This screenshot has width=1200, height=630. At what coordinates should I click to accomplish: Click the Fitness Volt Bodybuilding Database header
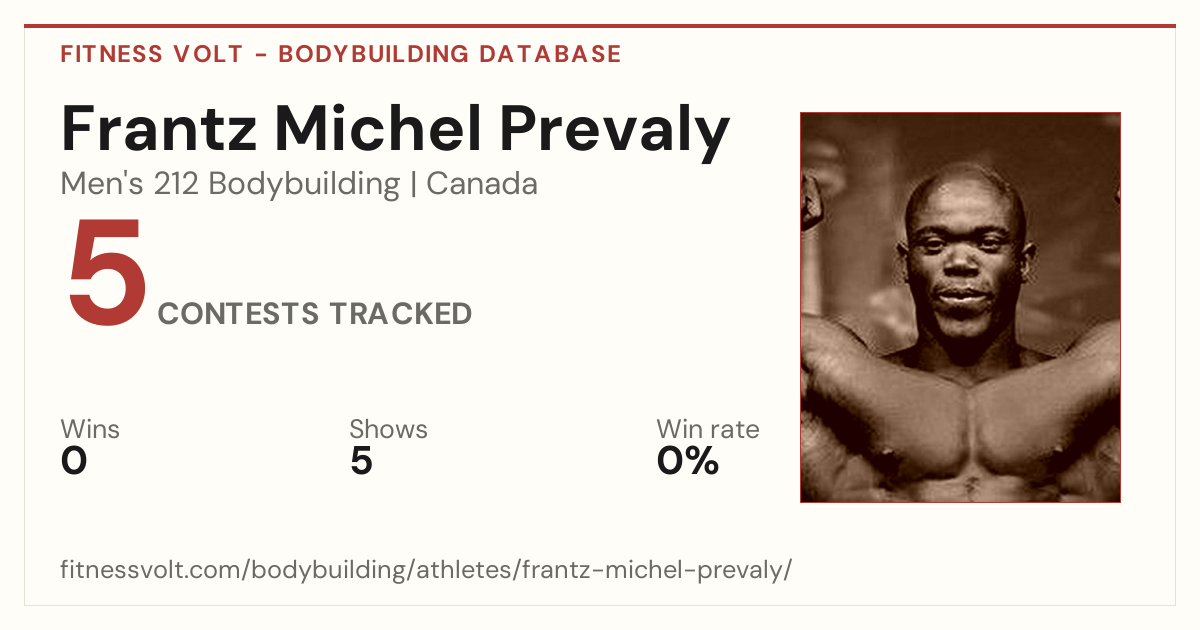coord(341,54)
